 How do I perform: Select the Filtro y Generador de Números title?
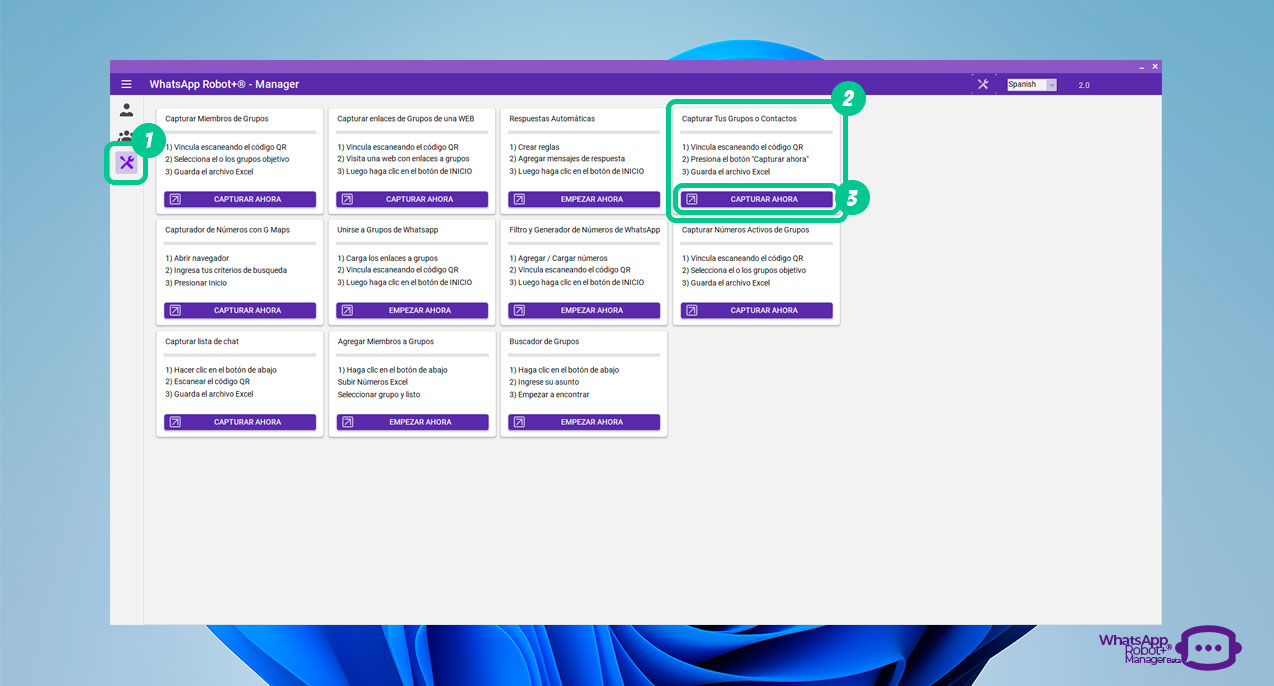585,230
